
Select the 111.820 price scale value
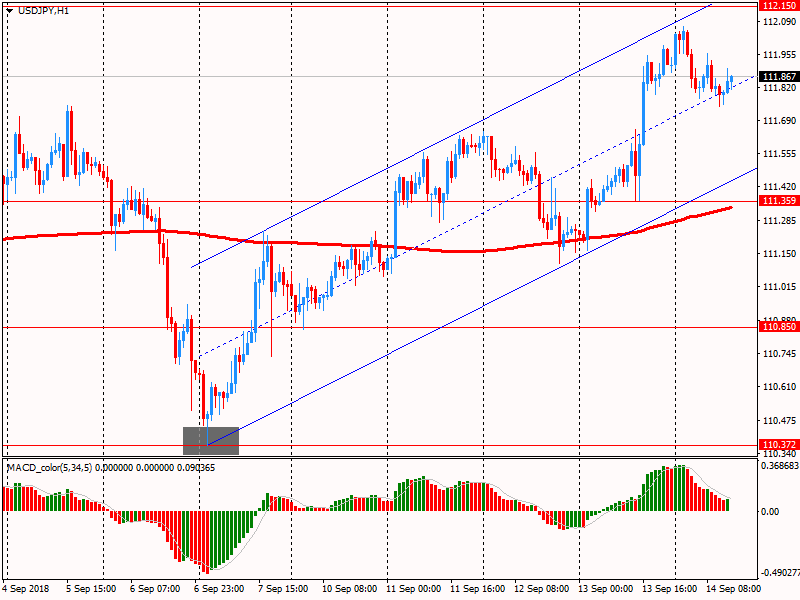pyautogui.click(x=779, y=88)
